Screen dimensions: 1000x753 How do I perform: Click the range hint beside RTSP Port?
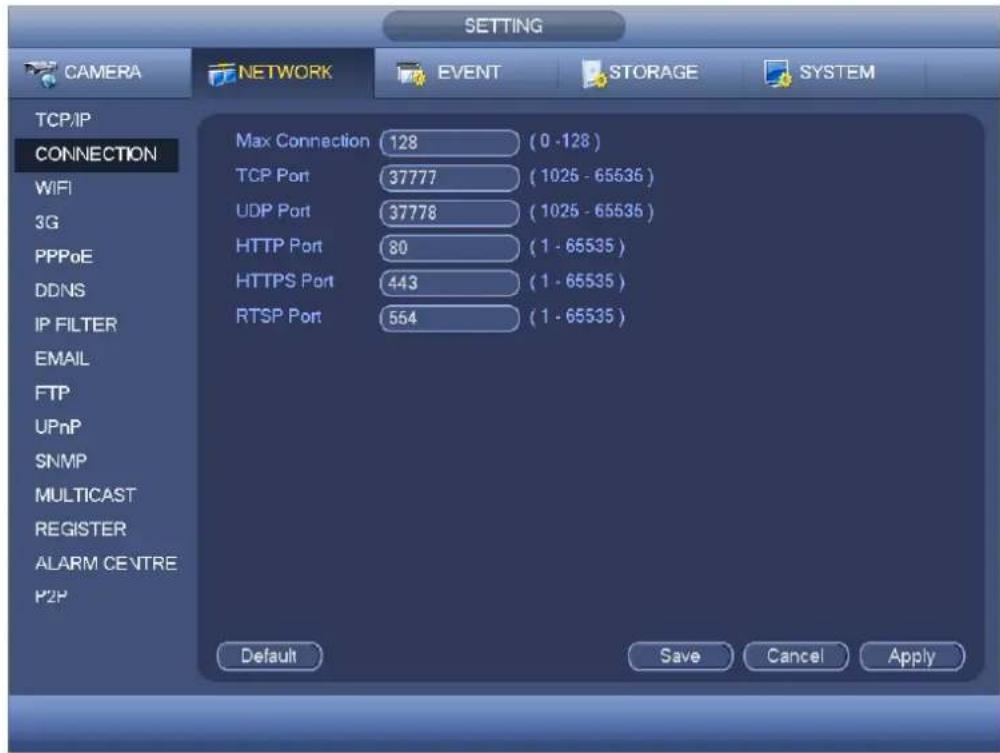pyautogui.click(x=577, y=316)
